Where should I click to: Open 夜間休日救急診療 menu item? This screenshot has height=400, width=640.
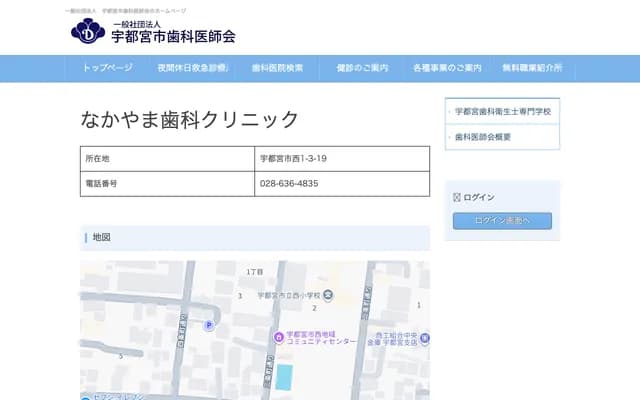193,68
